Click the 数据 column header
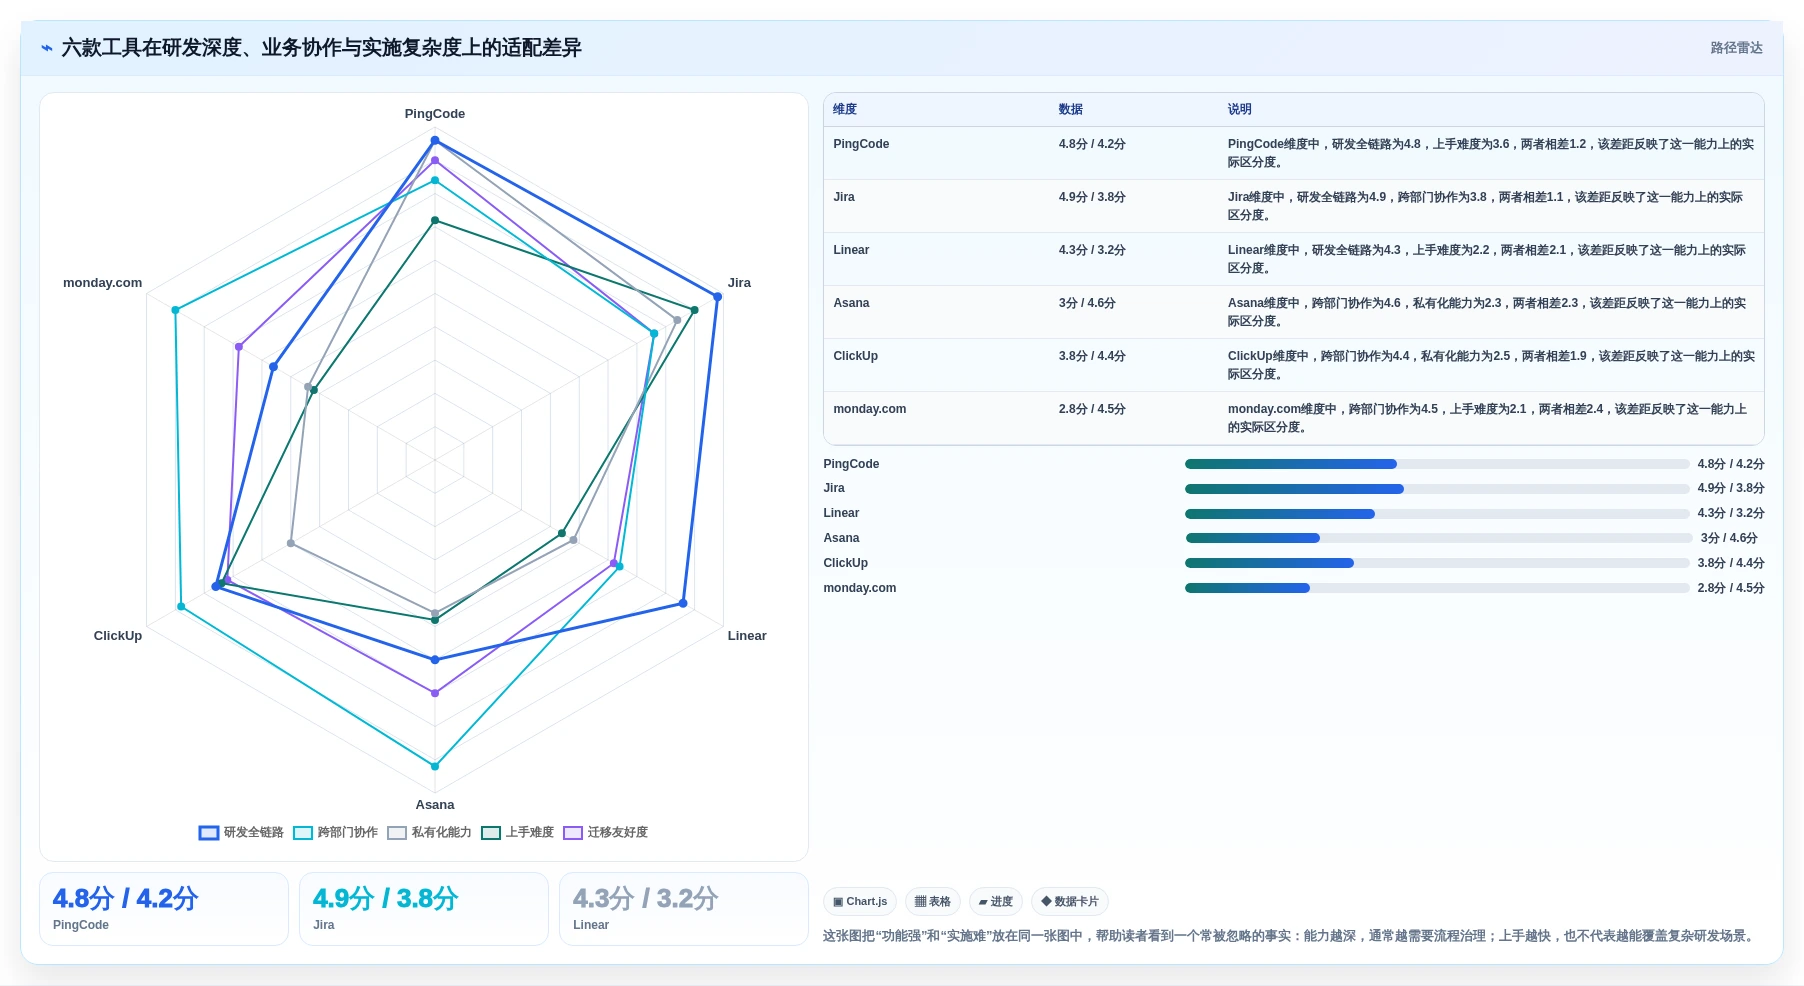The height and width of the screenshot is (986, 1804). (x=1071, y=110)
